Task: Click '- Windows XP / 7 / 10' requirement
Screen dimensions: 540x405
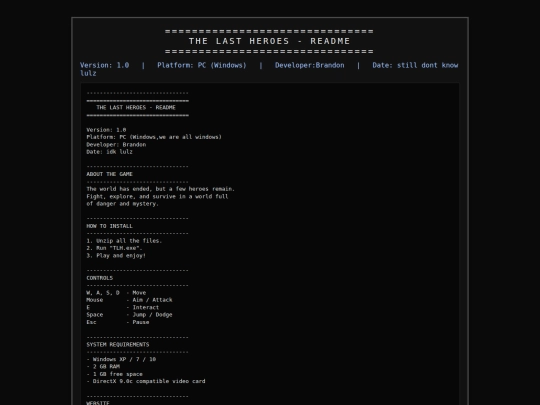Action: [121, 360]
